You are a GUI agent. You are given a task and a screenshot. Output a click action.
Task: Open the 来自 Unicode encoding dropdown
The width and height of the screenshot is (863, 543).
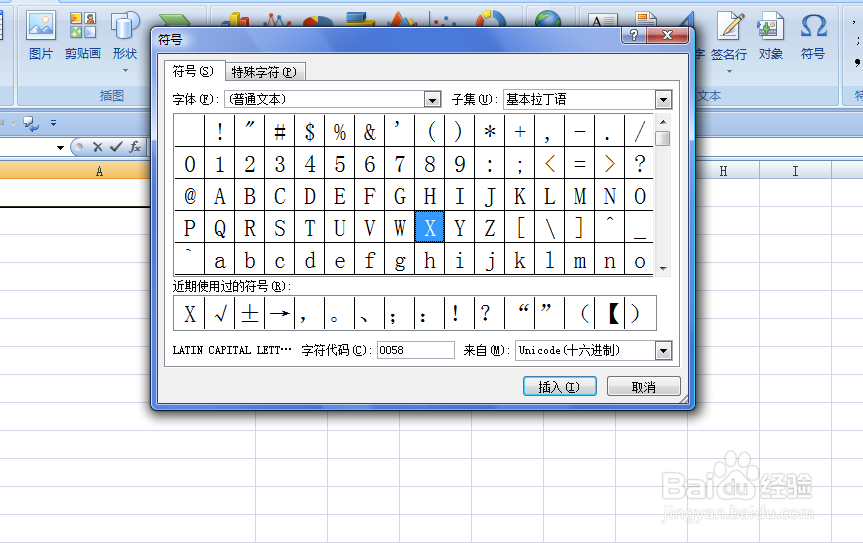663,350
